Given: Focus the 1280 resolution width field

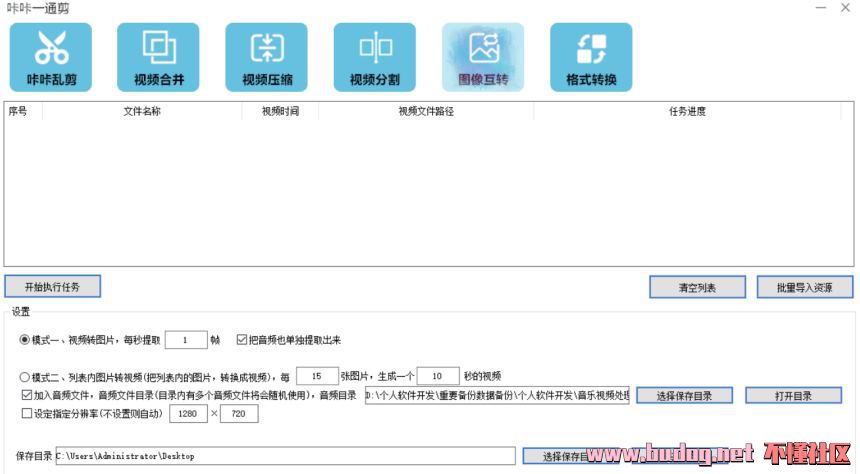Looking at the screenshot, I should tap(188, 413).
